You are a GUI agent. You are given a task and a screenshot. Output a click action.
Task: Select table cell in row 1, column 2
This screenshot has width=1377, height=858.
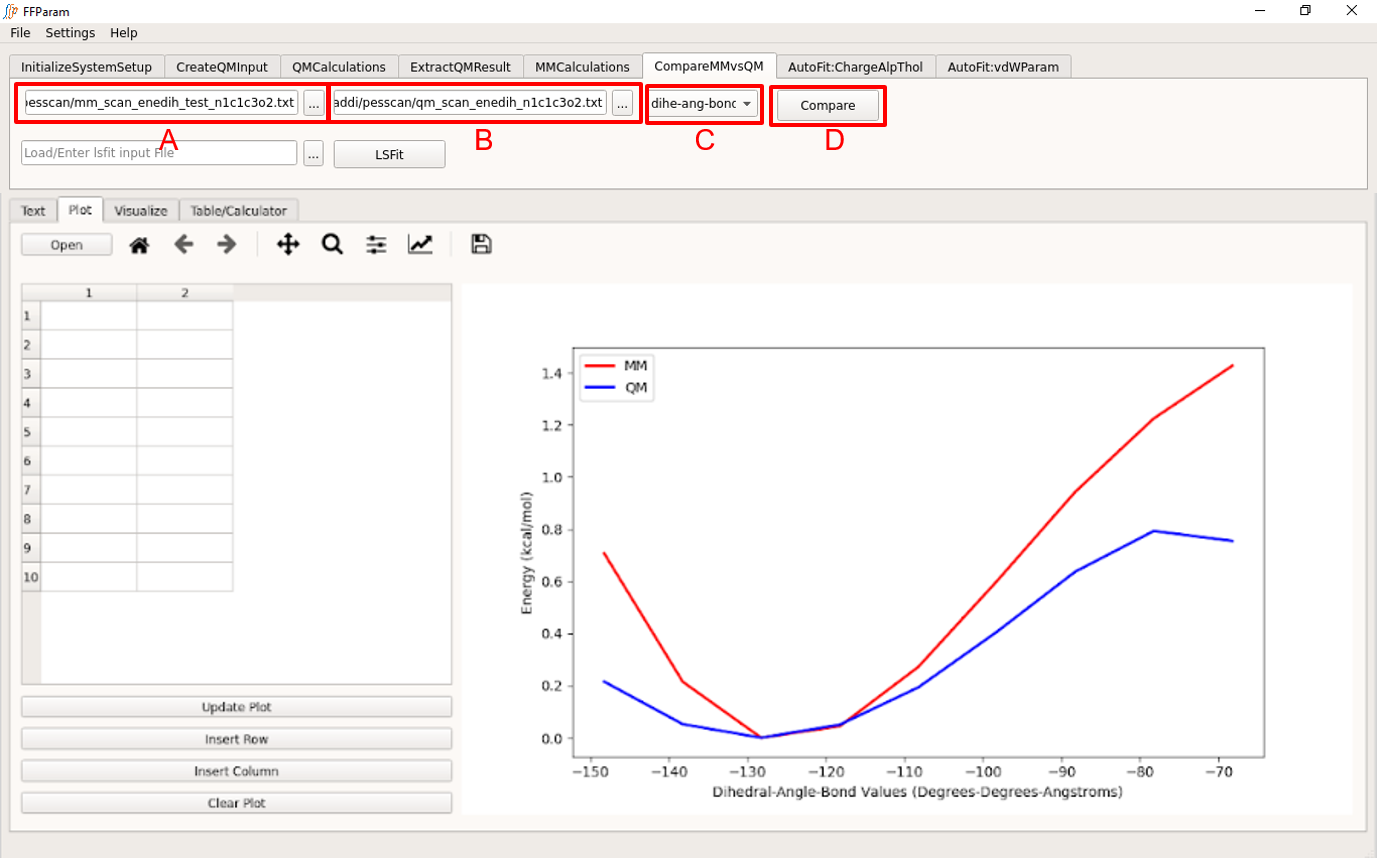[x=185, y=315]
